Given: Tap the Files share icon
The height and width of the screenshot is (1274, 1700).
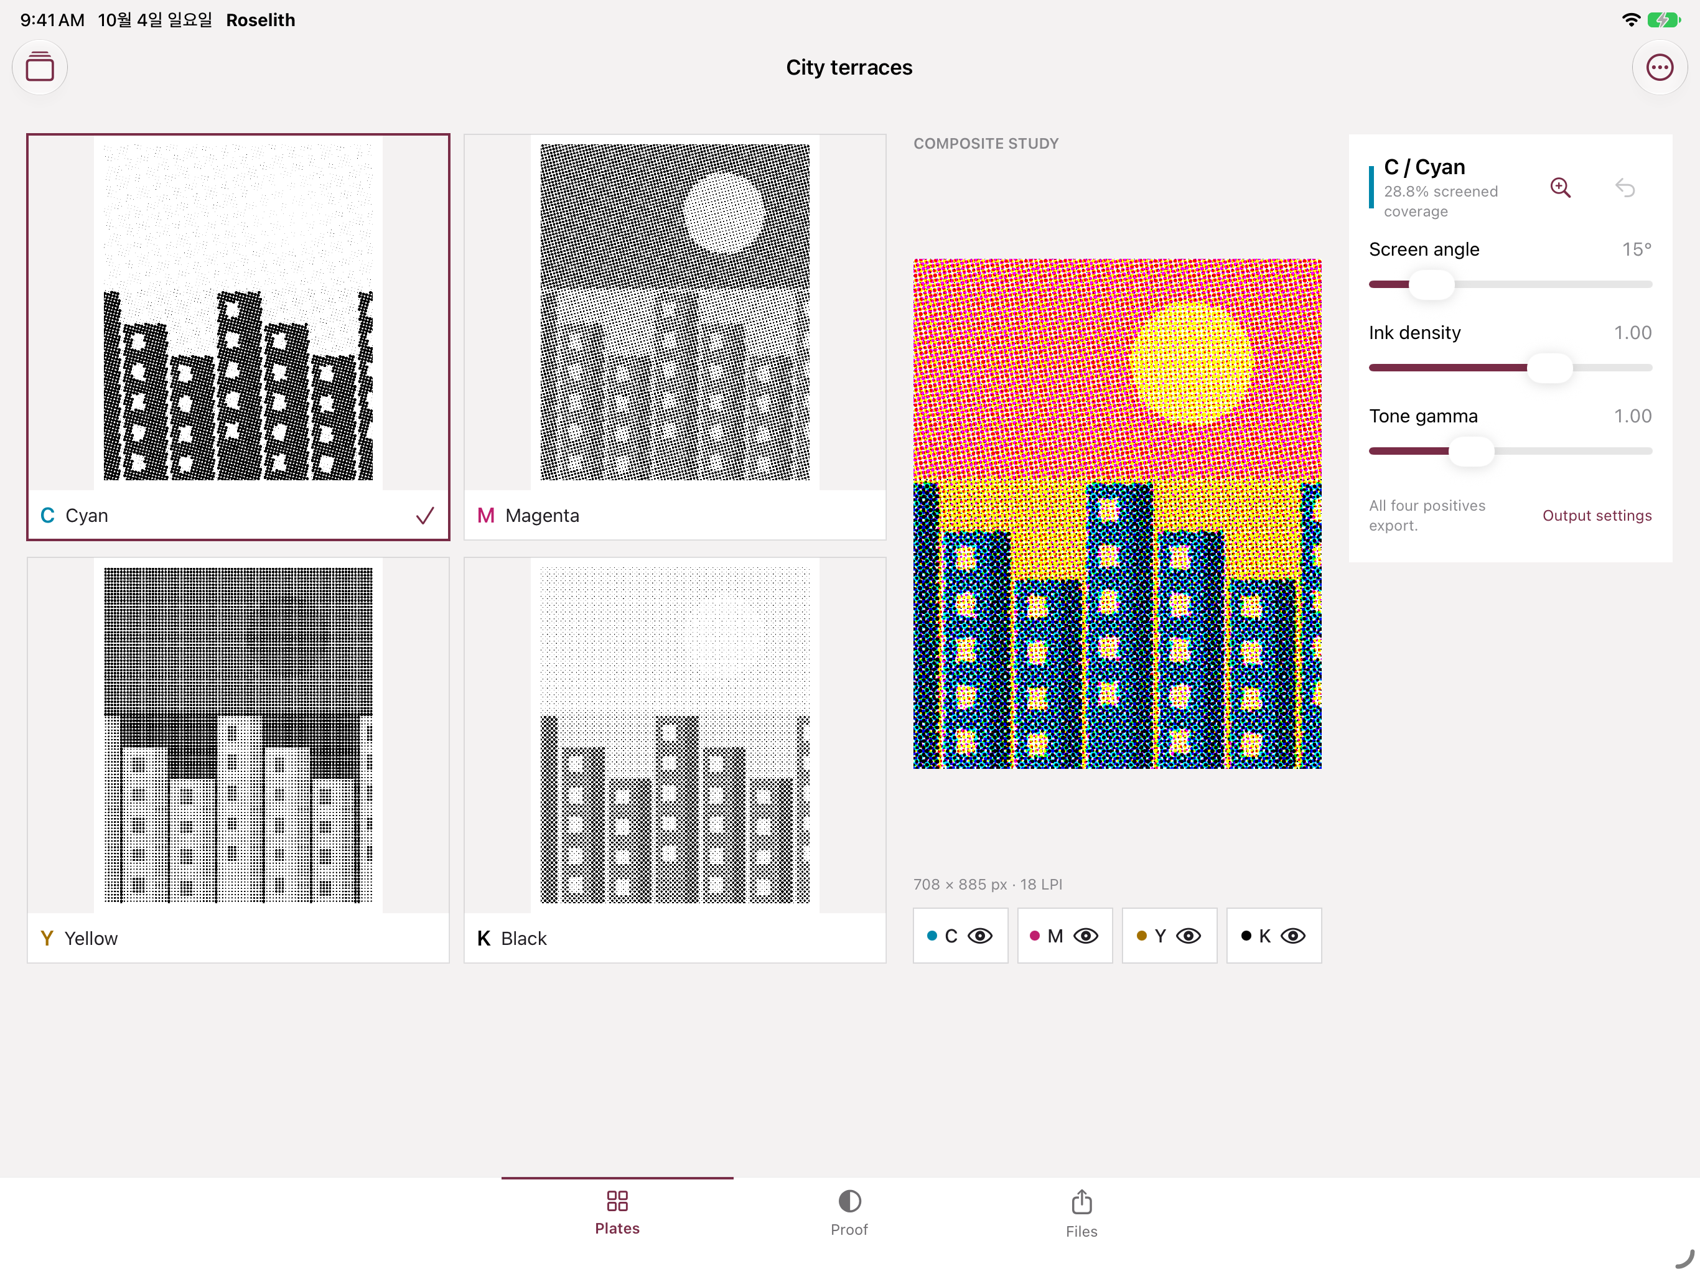Looking at the screenshot, I should 1081,1201.
